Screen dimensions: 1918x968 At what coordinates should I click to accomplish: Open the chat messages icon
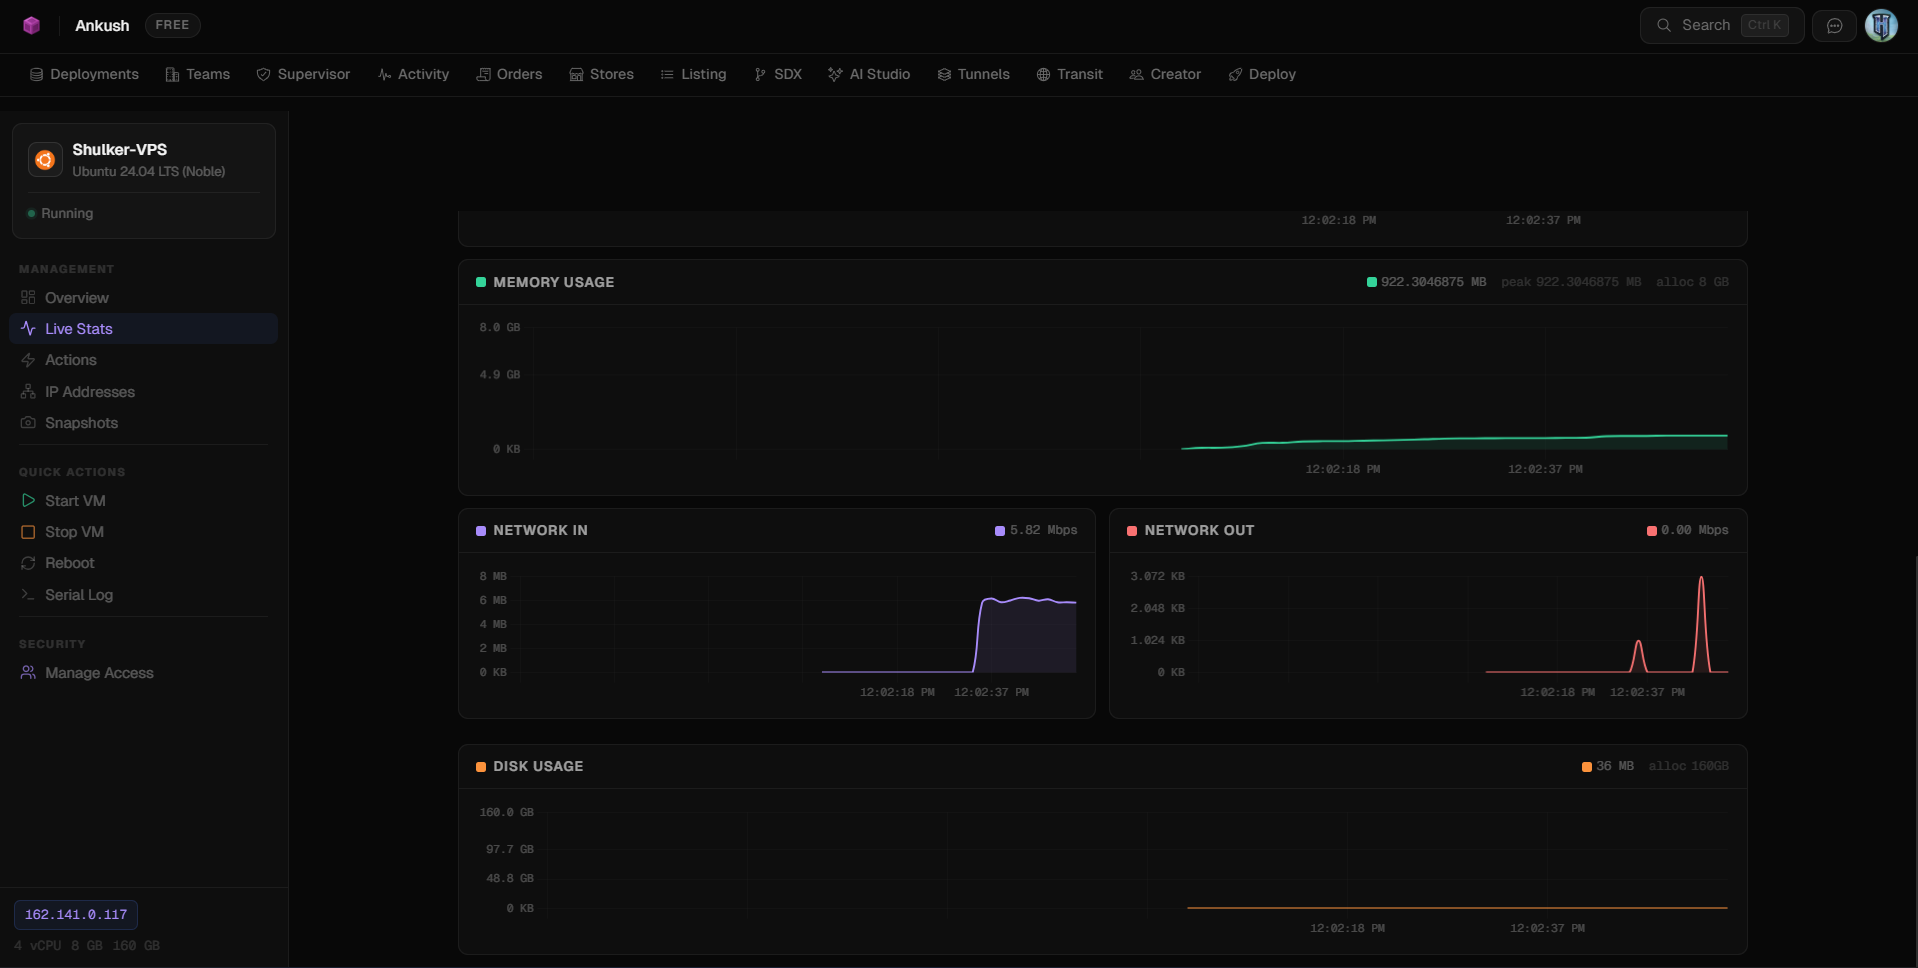click(x=1834, y=26)
